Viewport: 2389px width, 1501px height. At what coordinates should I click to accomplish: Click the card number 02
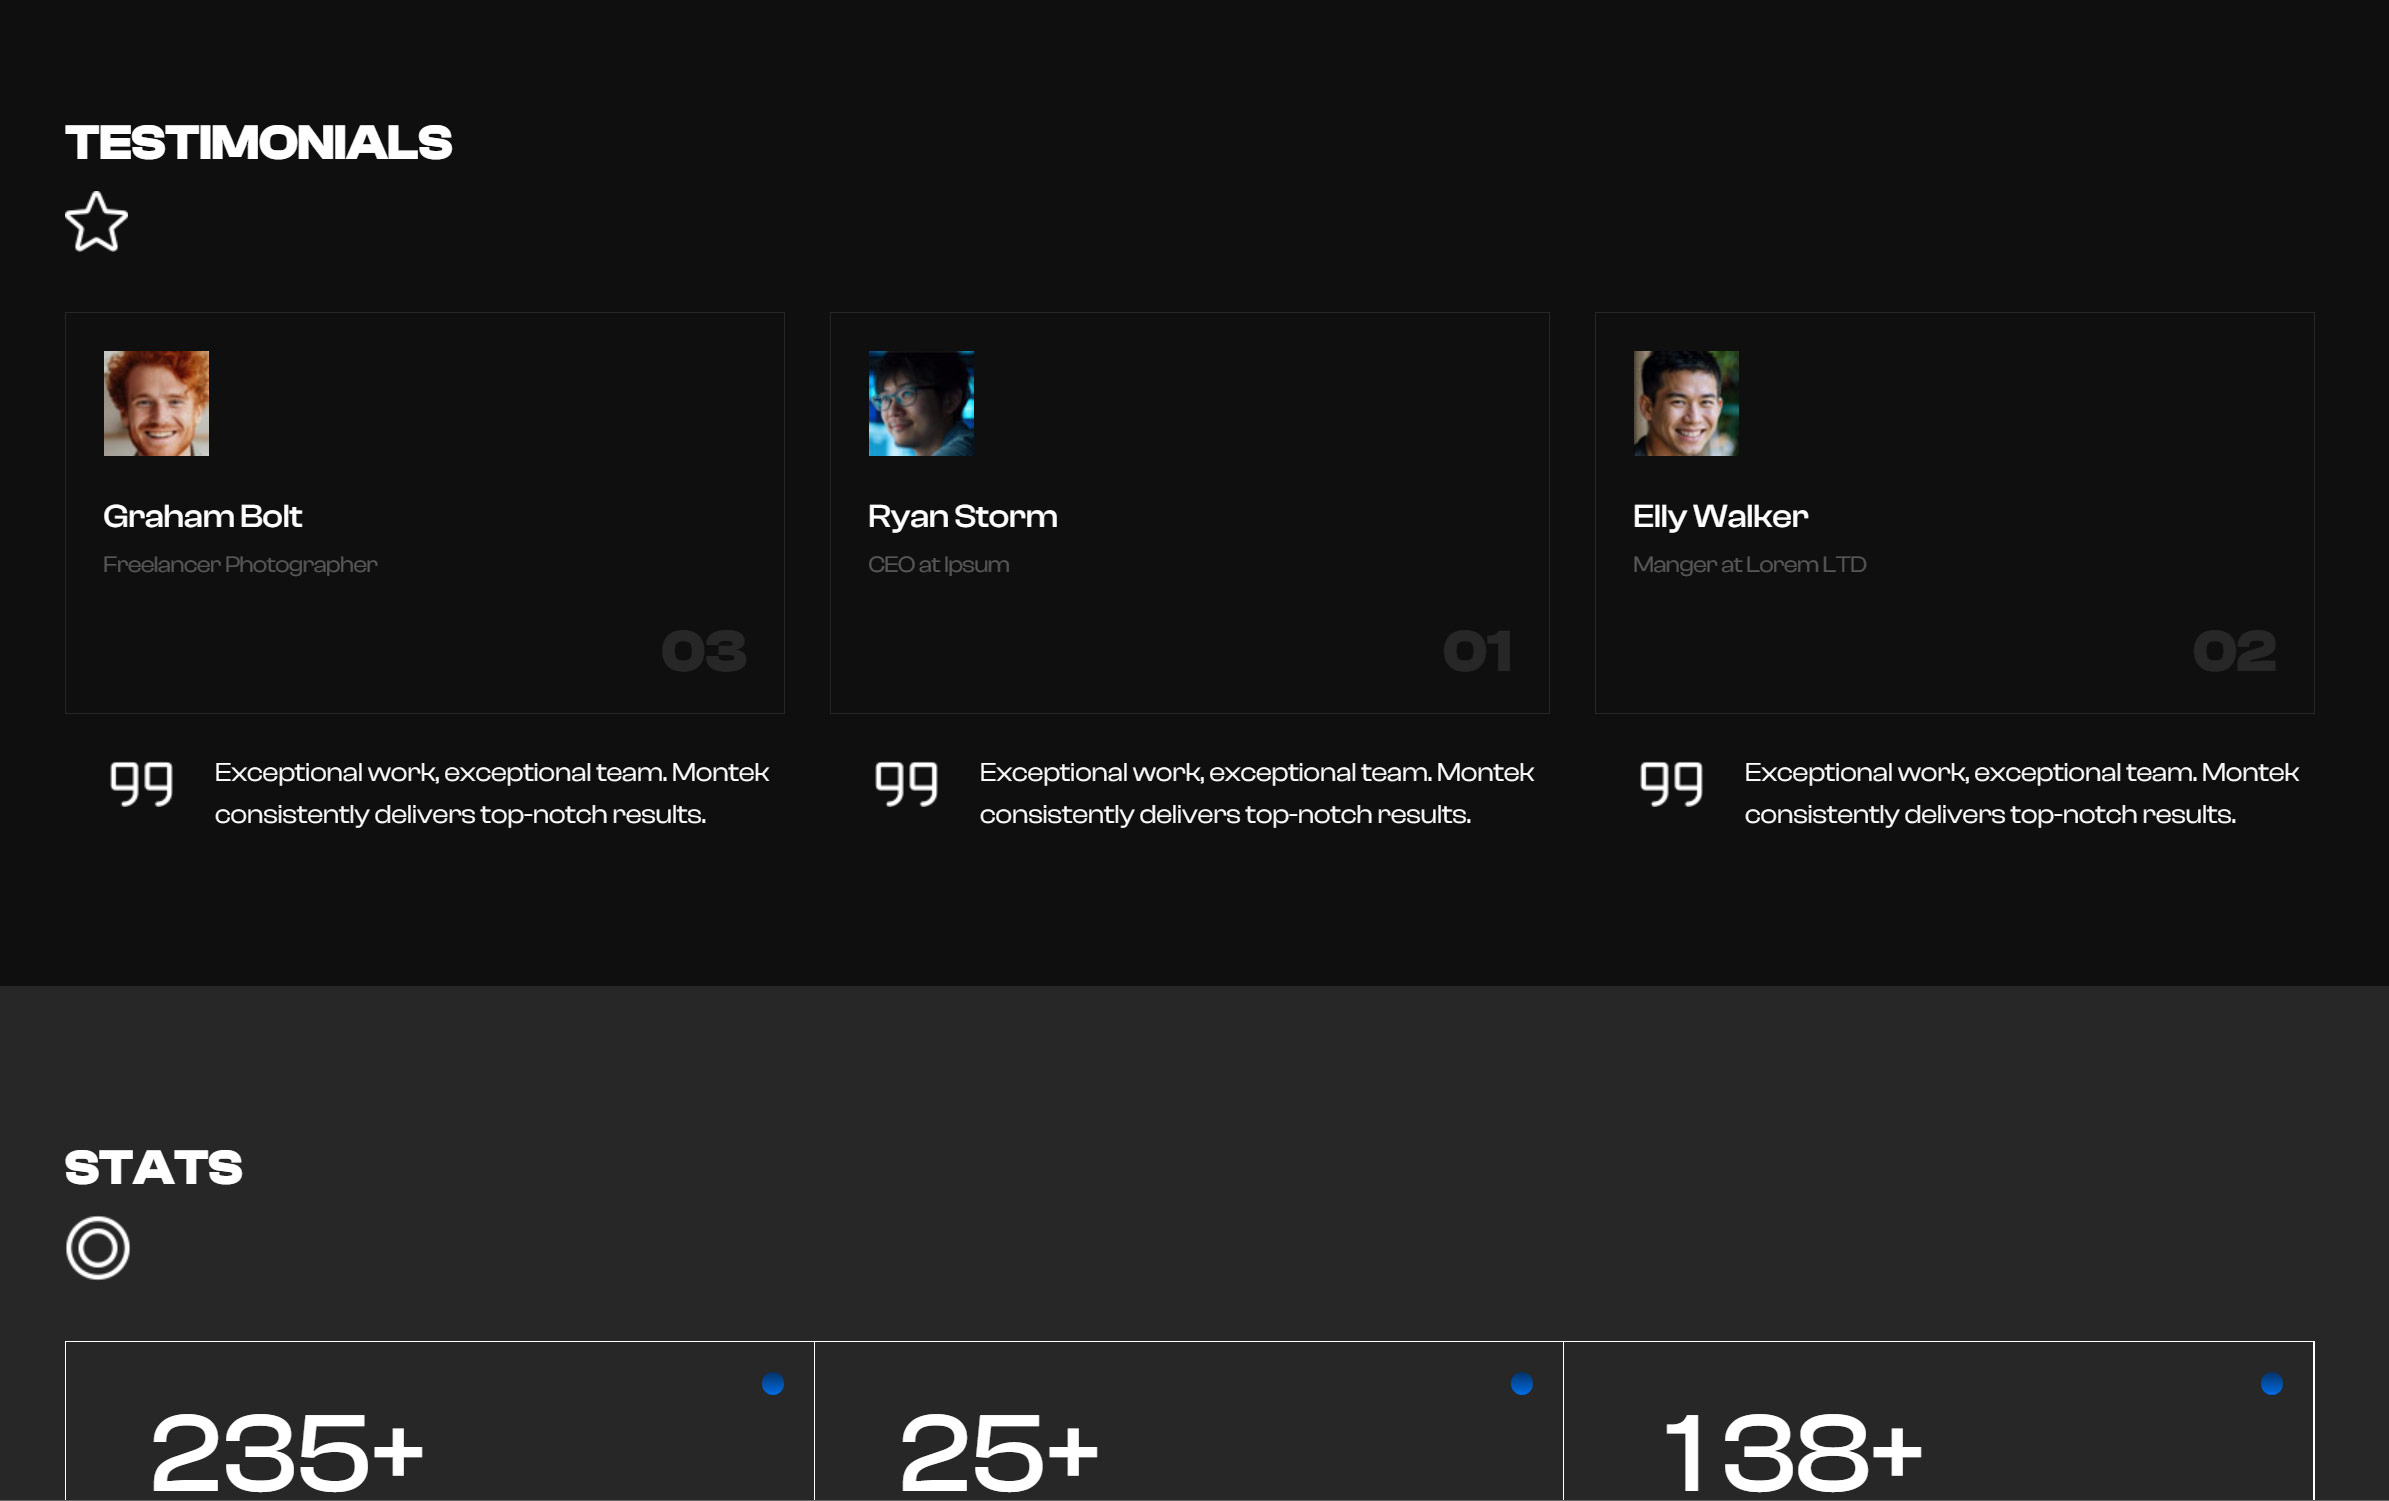point(2234,651)
